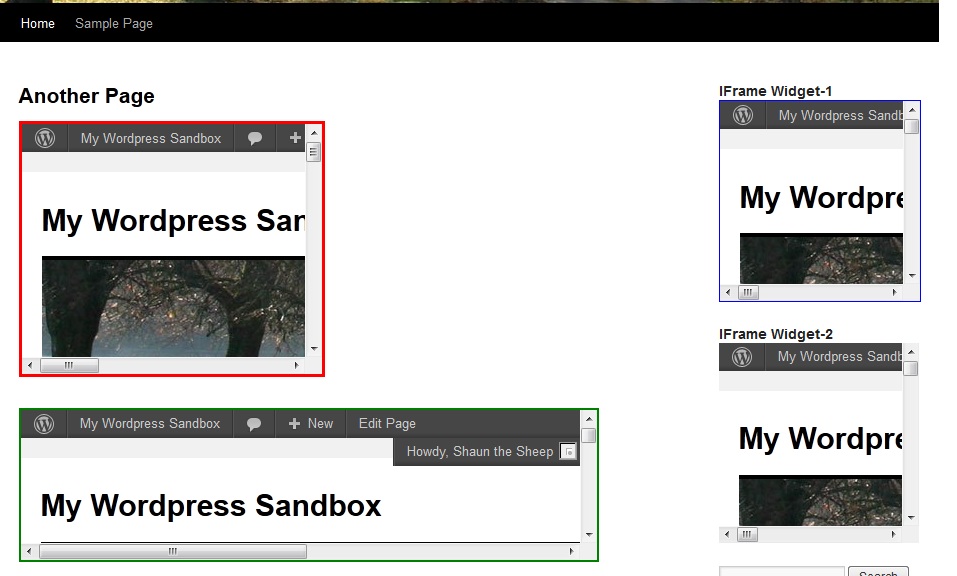Click WordPress logo in red-bordered iframe
Viewport: 957px width, 576px height.
click(45, 139)
